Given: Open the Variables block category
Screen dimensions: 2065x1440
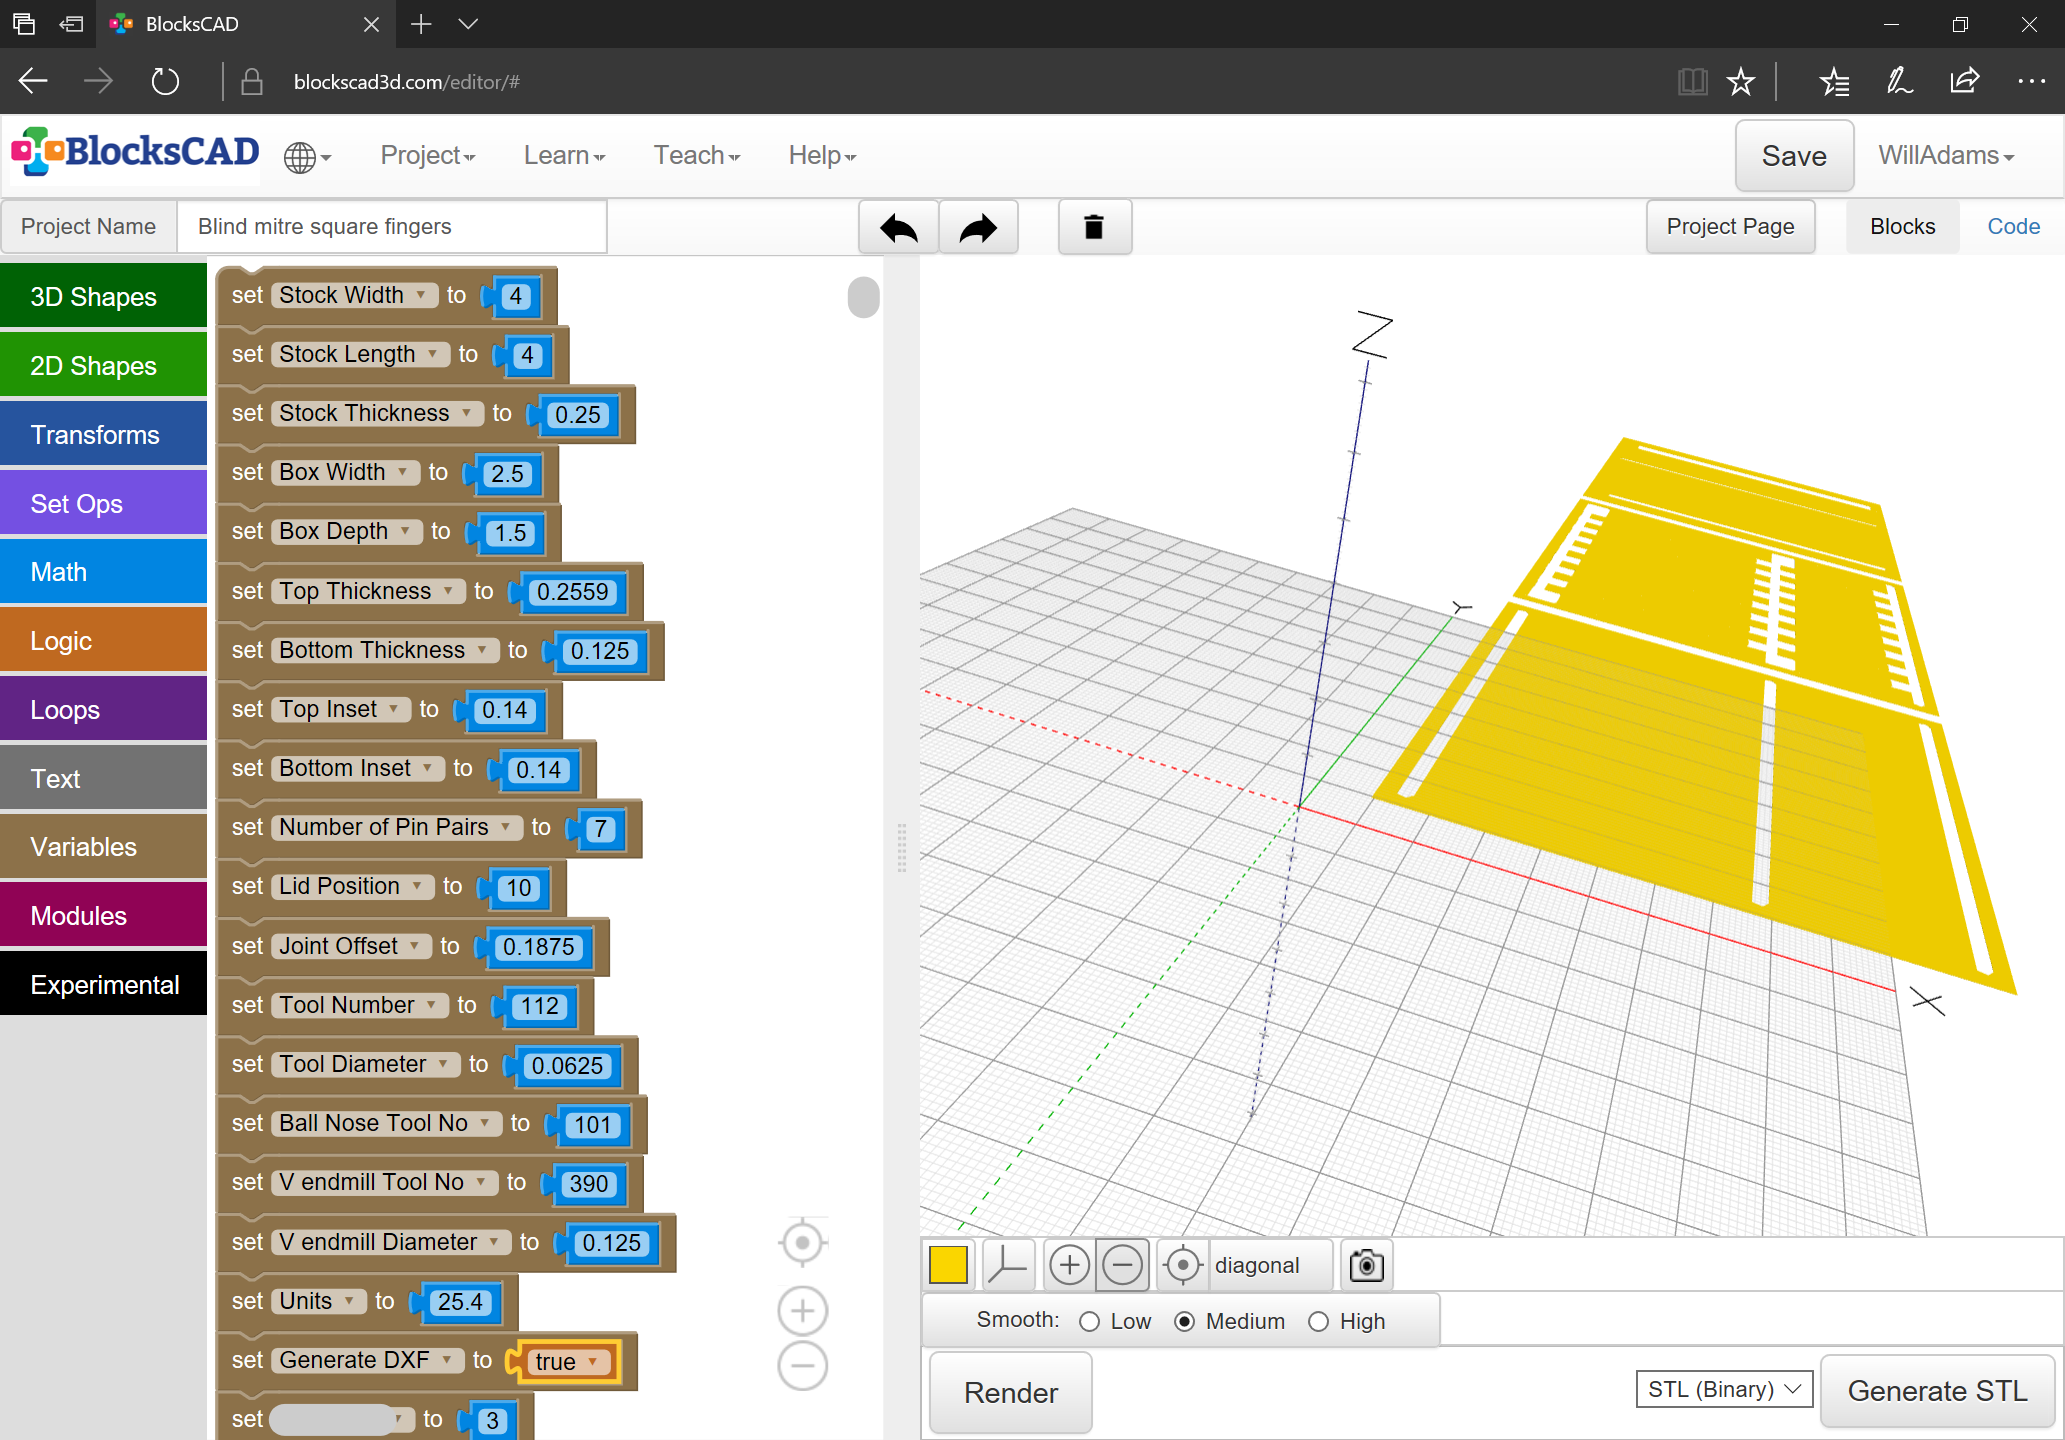Looking at the screenshot, I should click(104, 846).
